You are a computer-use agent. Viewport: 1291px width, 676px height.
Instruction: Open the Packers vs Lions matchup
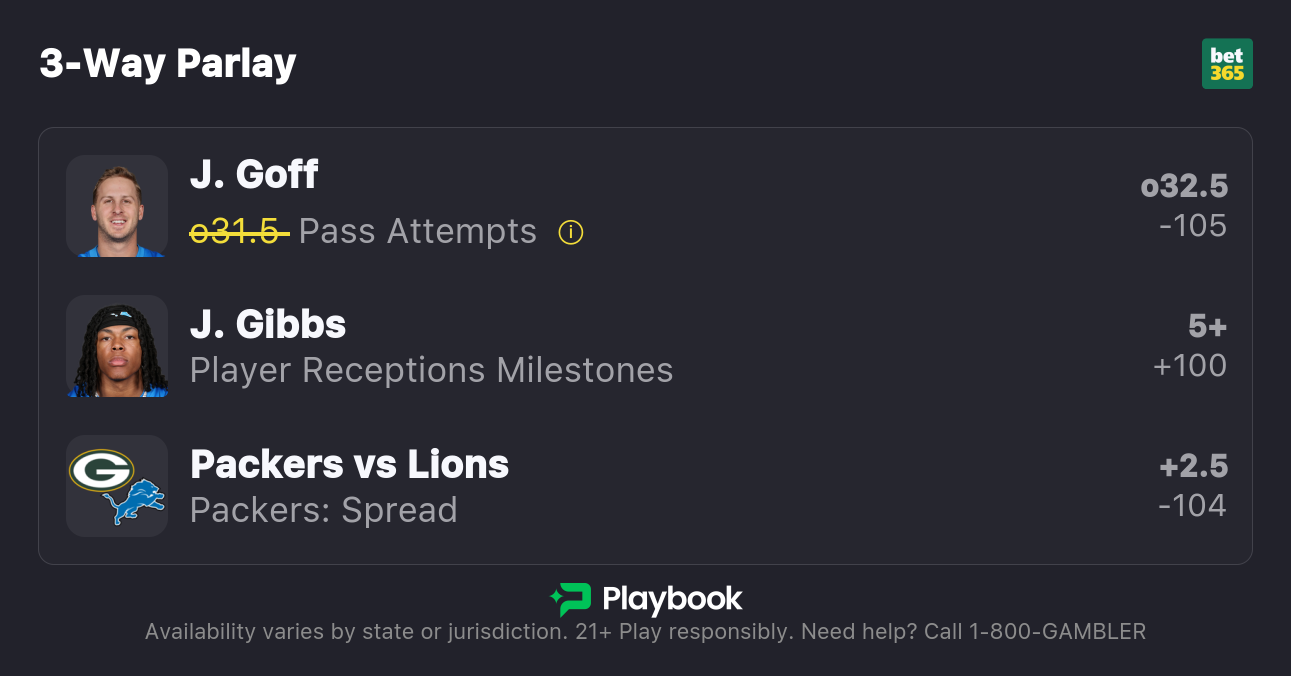(349, 464)
